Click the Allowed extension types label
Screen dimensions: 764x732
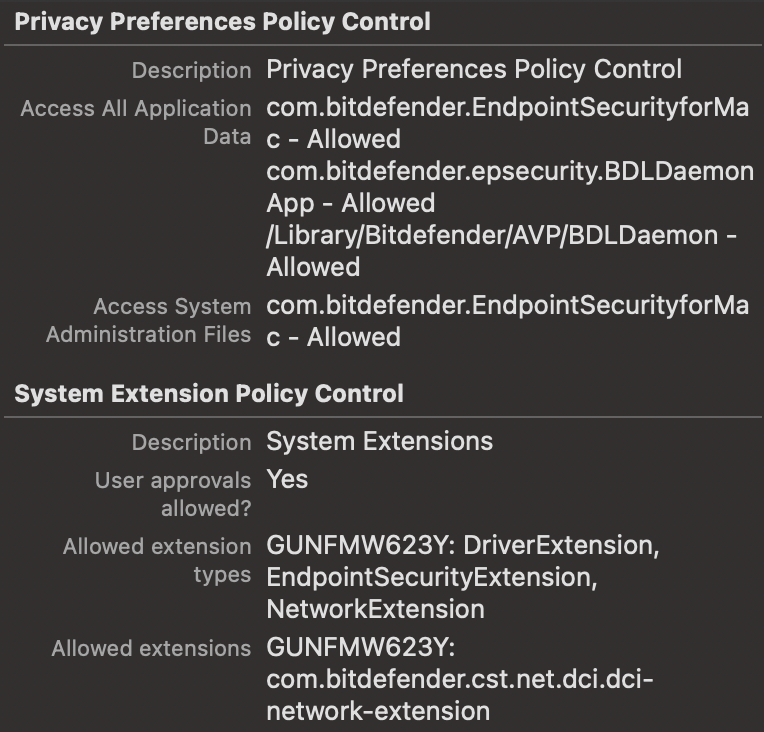[157, 560]
